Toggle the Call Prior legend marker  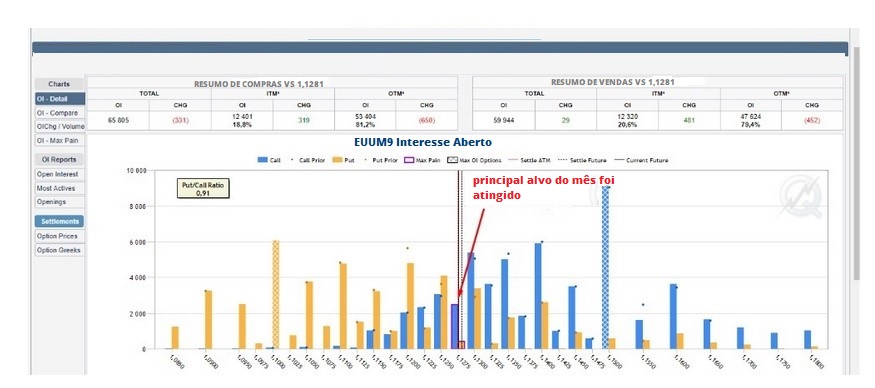293,160
